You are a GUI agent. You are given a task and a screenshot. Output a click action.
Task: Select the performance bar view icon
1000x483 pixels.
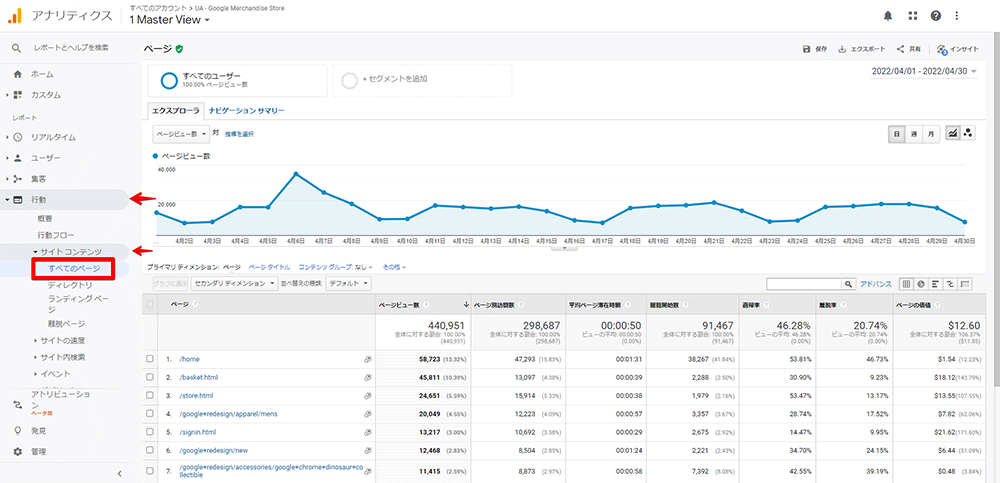coord(936,283)
